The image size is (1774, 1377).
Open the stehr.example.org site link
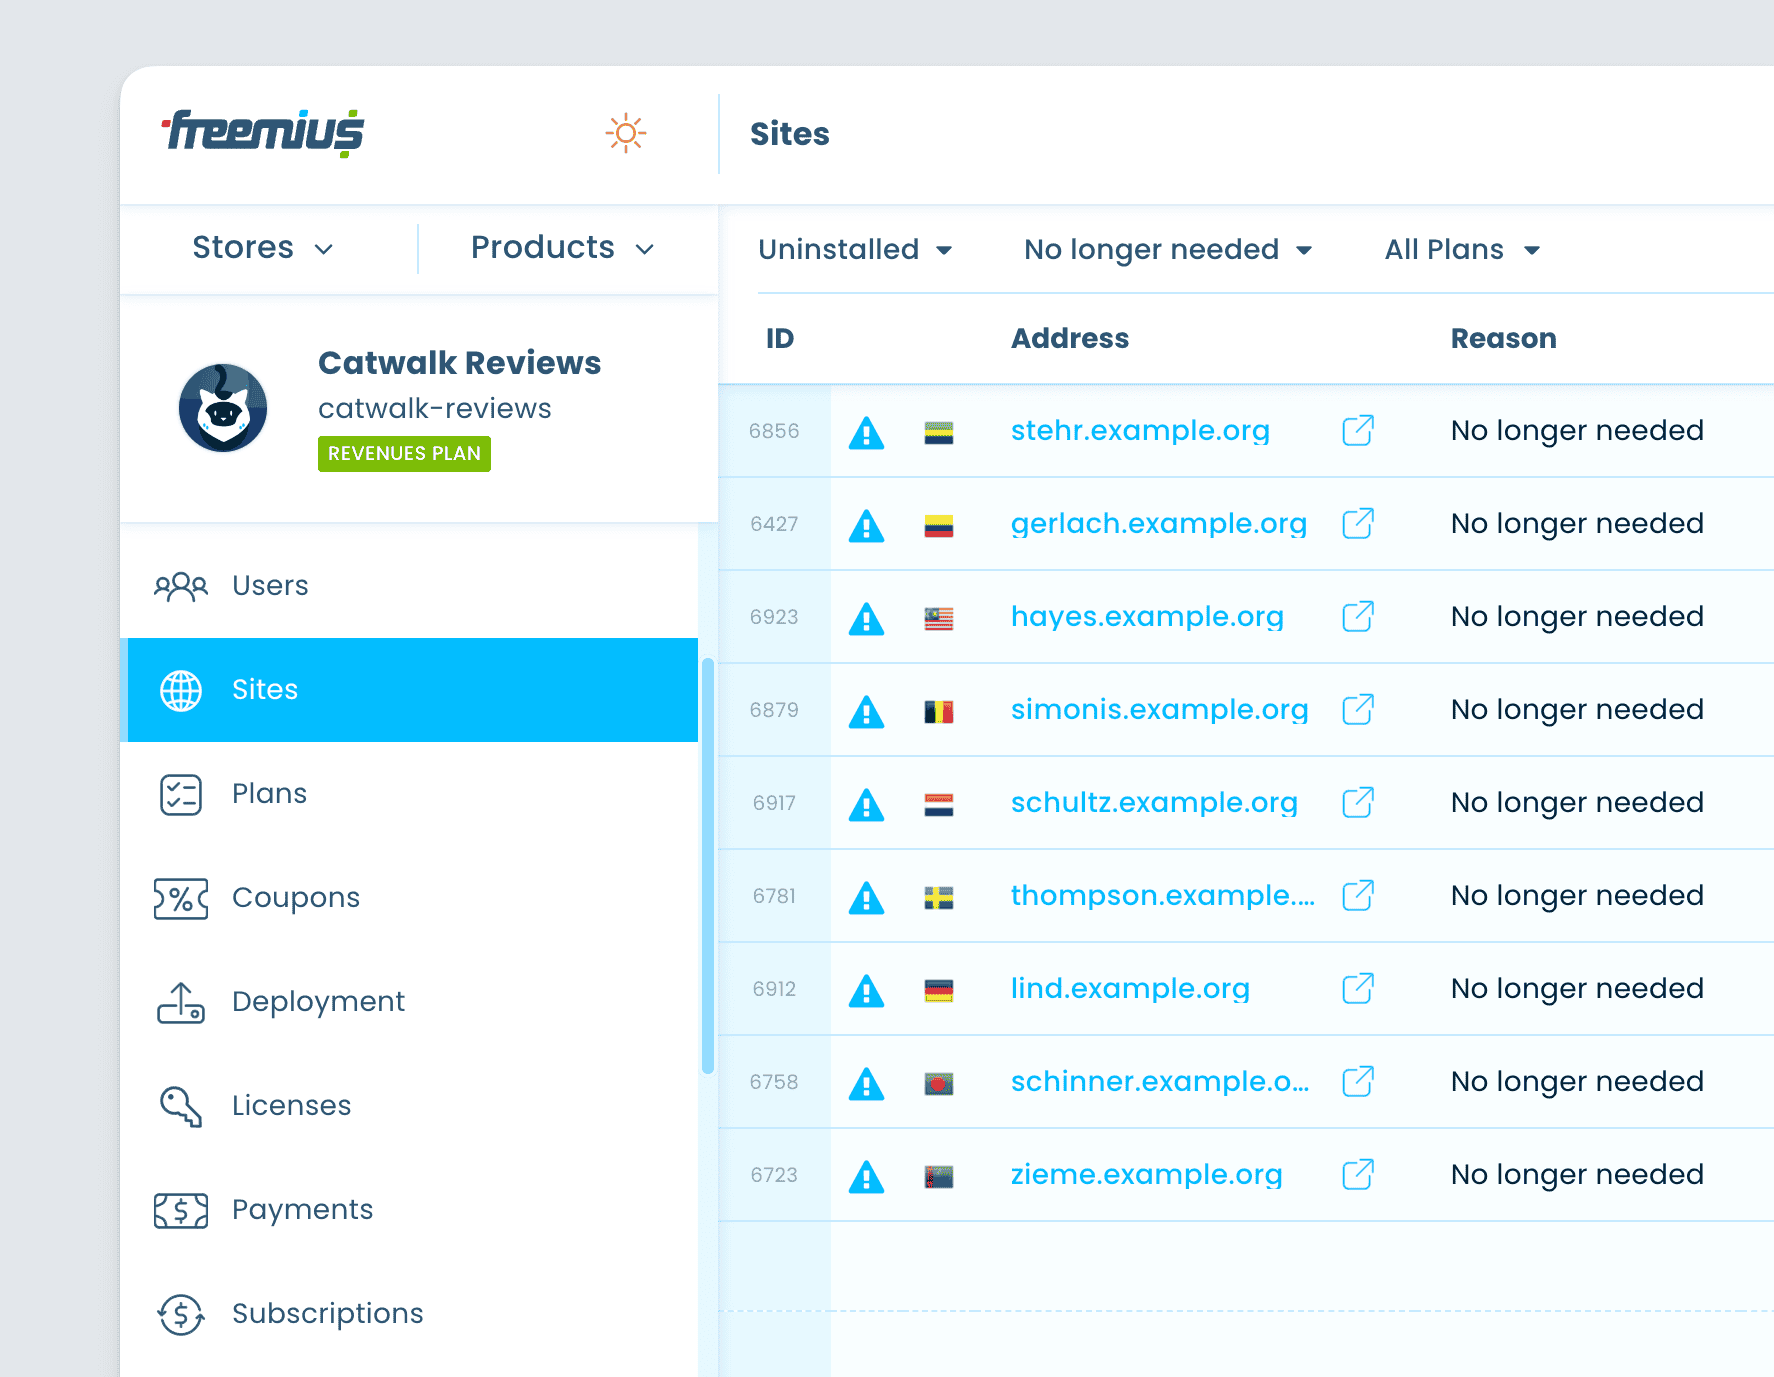(1140, 430)
